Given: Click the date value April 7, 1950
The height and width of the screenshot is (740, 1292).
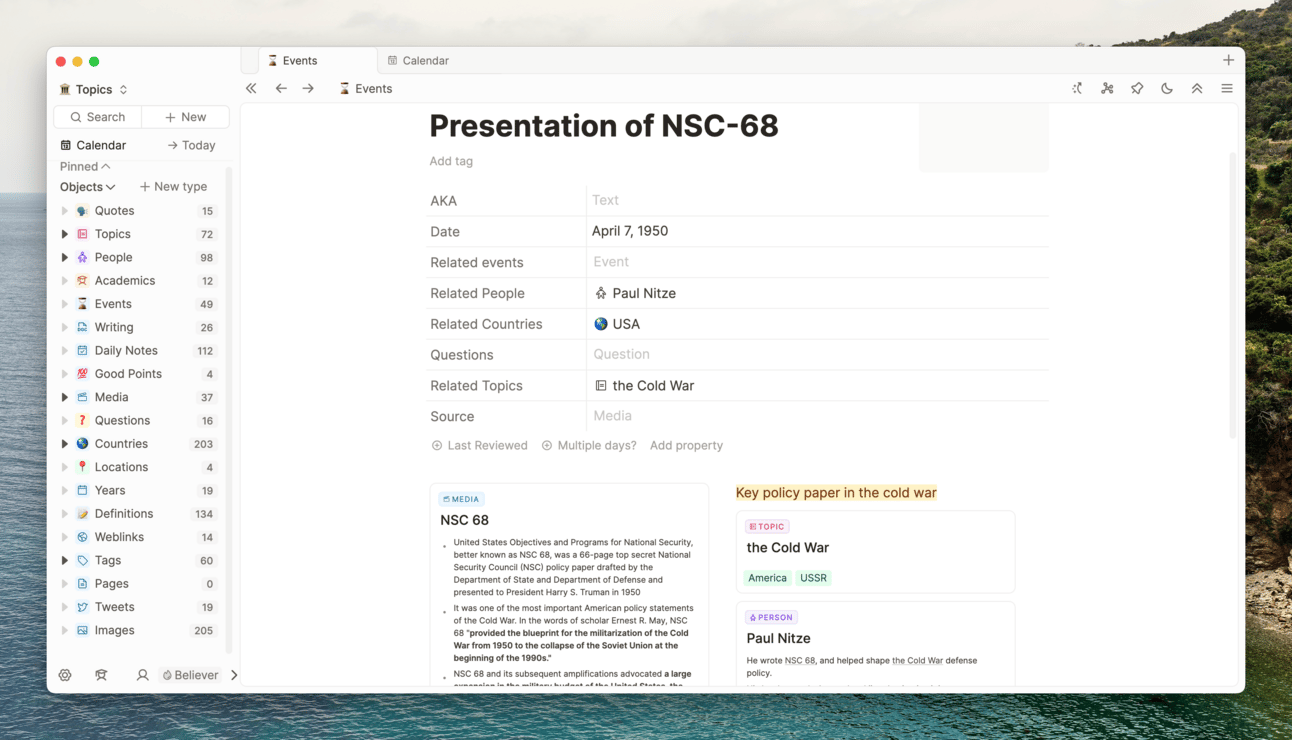Looking at the screenshot, I should click(630, 231).
